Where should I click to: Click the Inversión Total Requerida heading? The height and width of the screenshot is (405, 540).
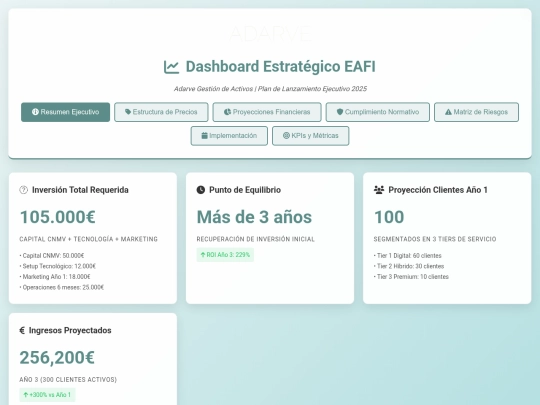(x=80, y=190)
